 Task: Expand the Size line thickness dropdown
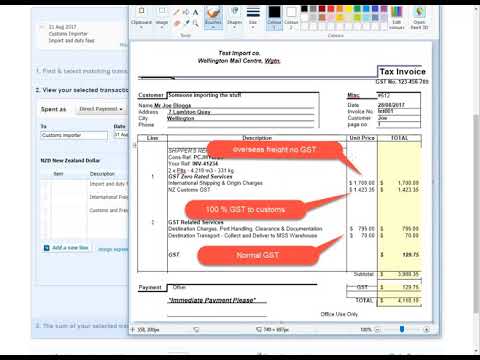coord(253,18)
